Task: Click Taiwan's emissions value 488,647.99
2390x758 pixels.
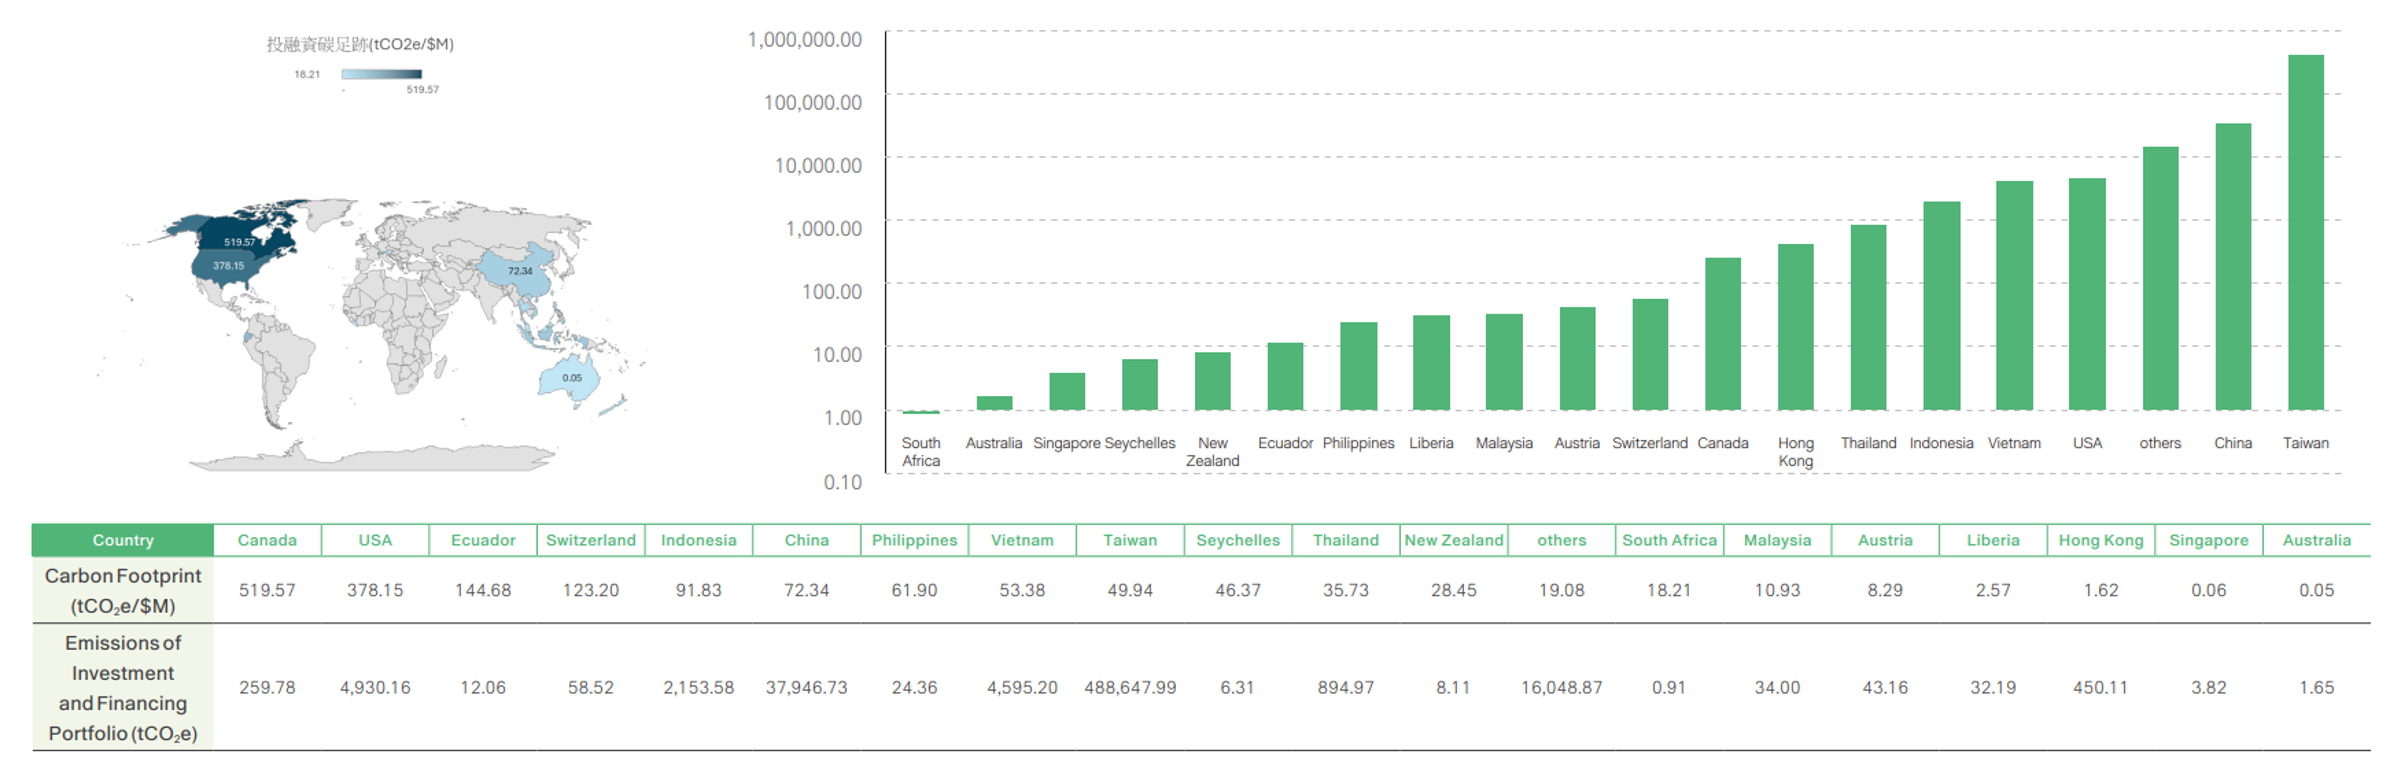Action: coord(1130,688)
